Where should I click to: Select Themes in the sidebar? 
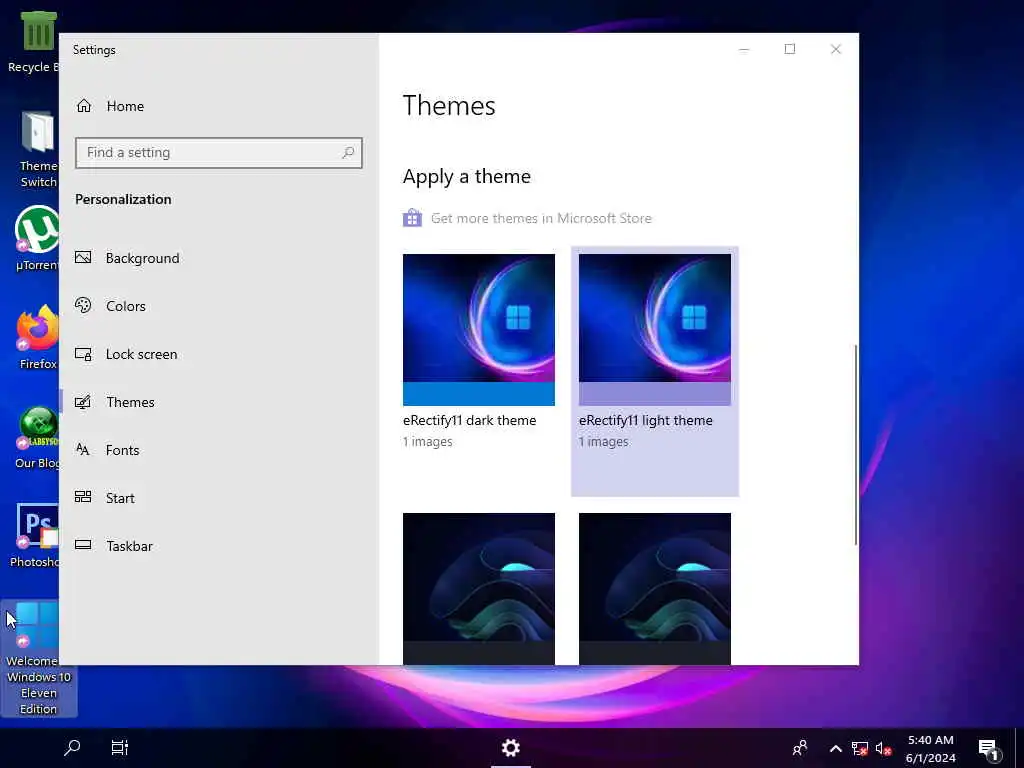click(219, 402)
